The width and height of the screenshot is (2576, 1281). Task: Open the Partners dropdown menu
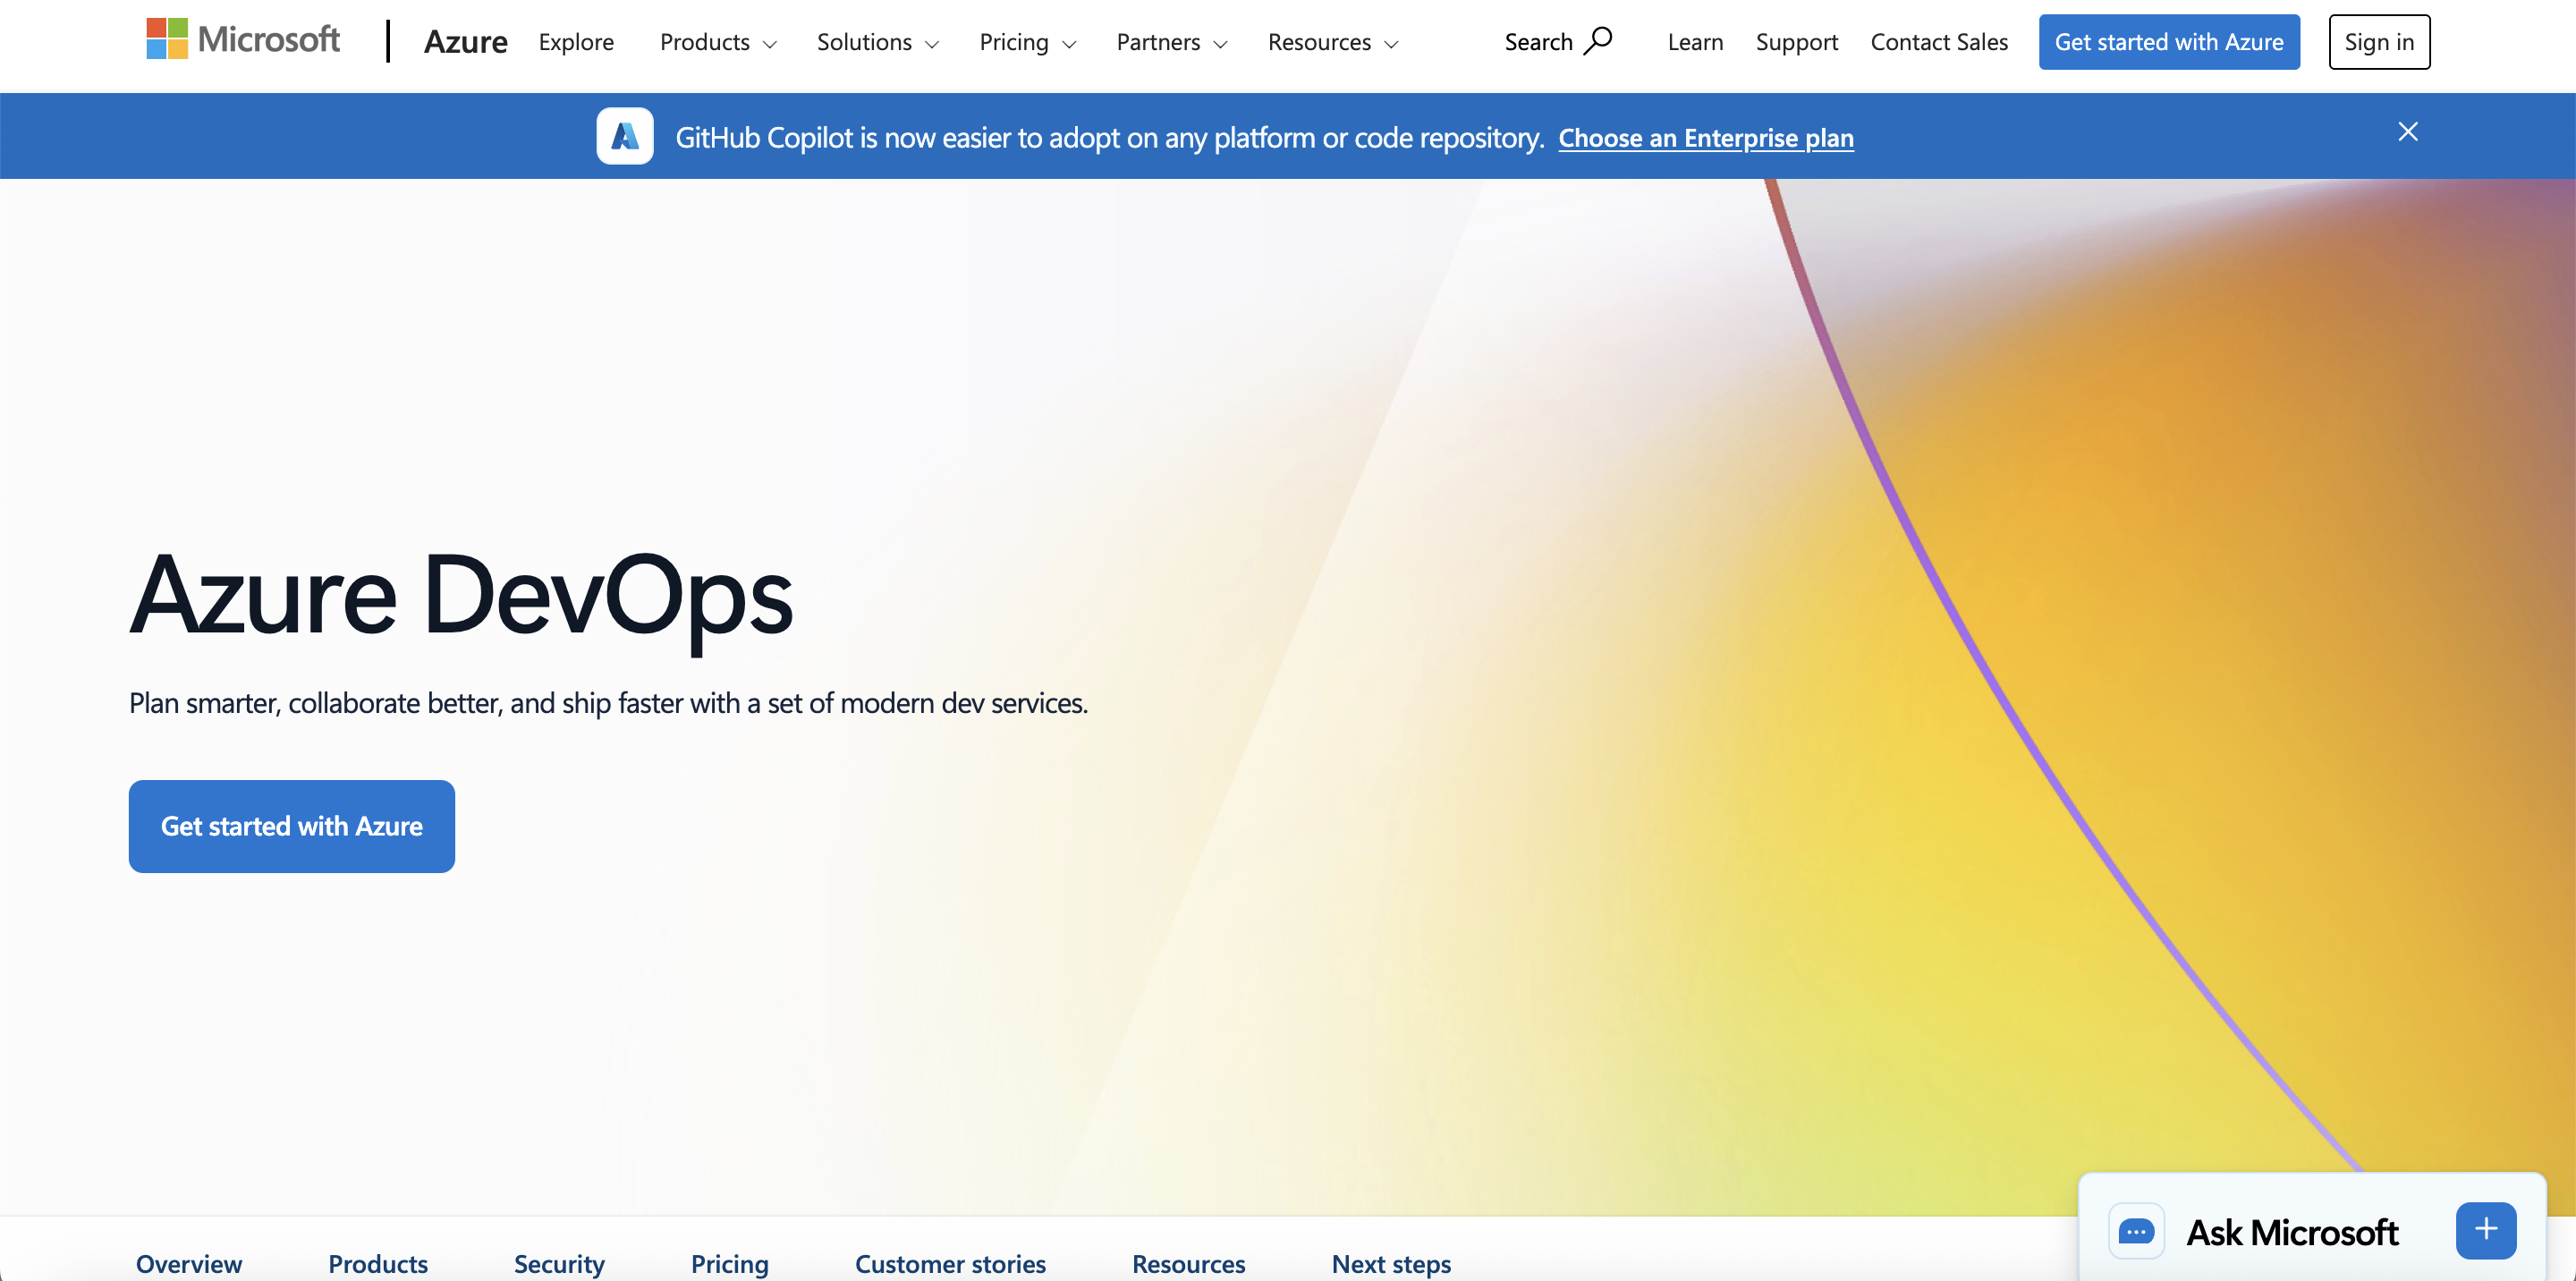[x=1170, y=42]
